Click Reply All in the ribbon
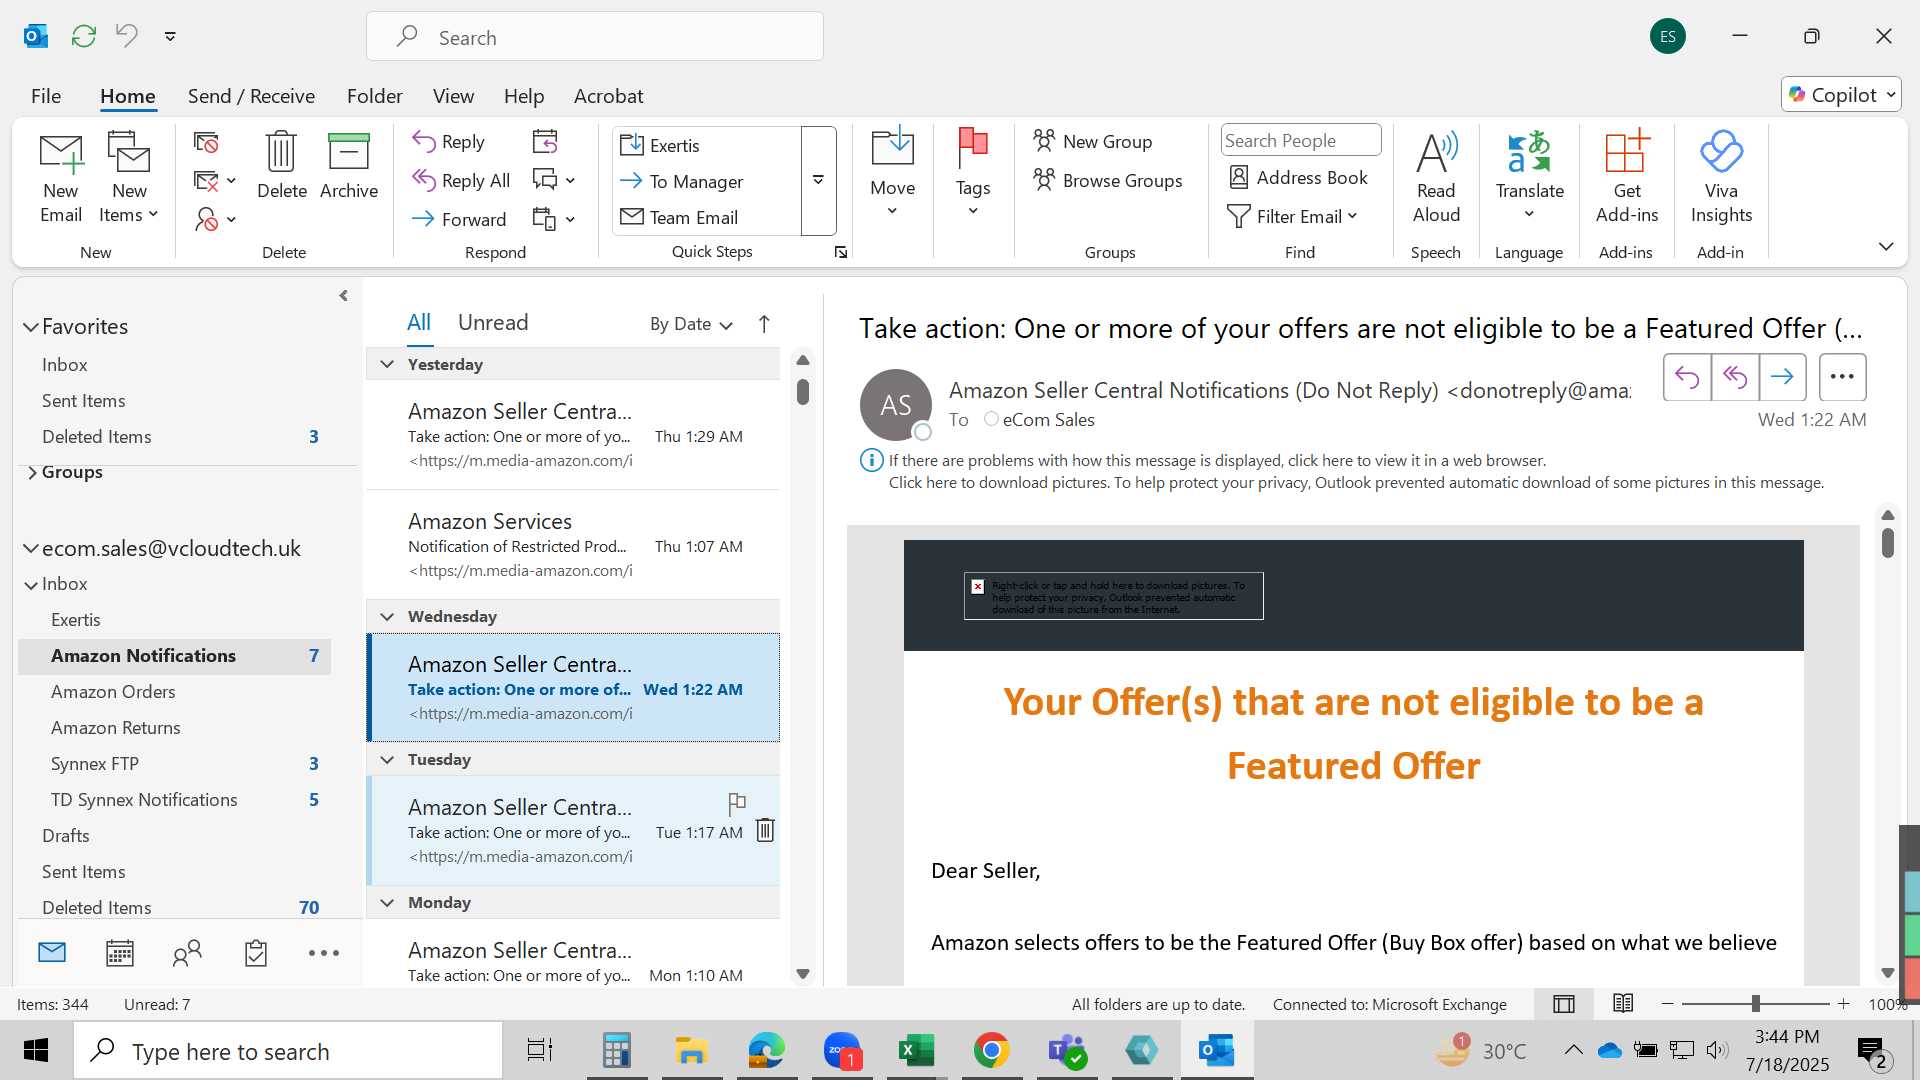The image size is (1920, 1080). click(x=461, y=180)
